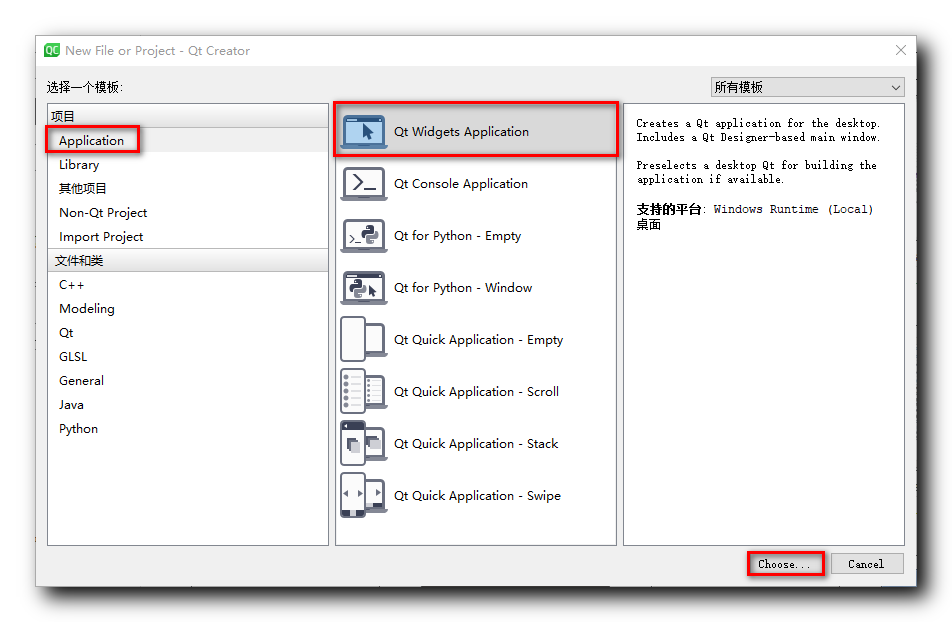The image size is (952, 622).
Task: Click the Qt Quick Application - Empty icon
Action: click(x=364, y=340)
